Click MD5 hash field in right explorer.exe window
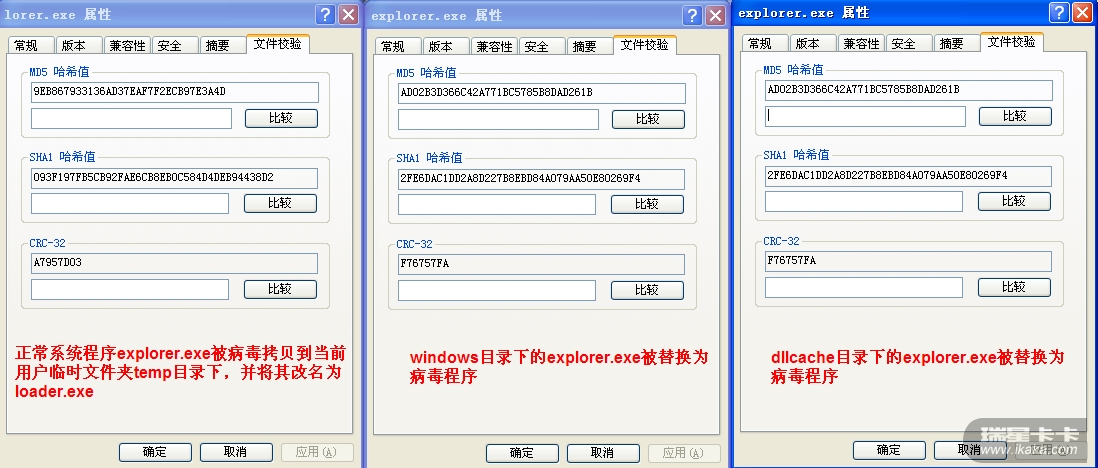 (909, 90)
